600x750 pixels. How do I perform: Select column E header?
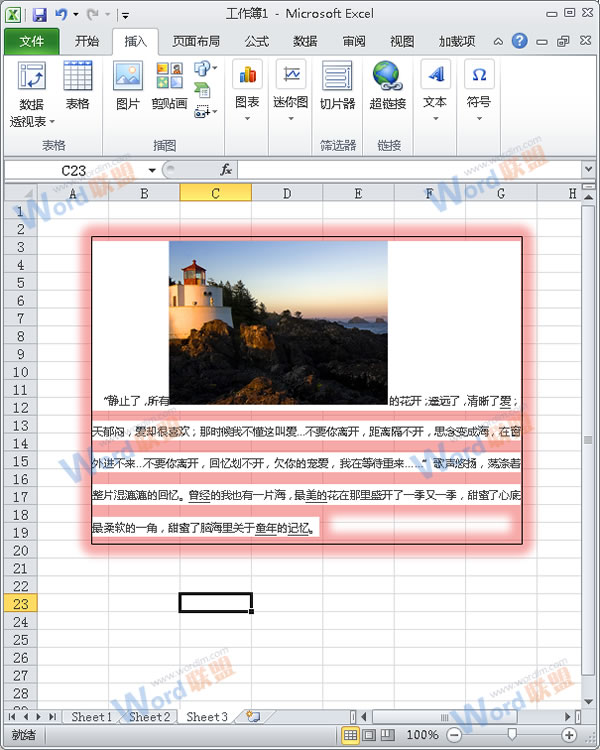pyautogui.click(x=358, y=193)
